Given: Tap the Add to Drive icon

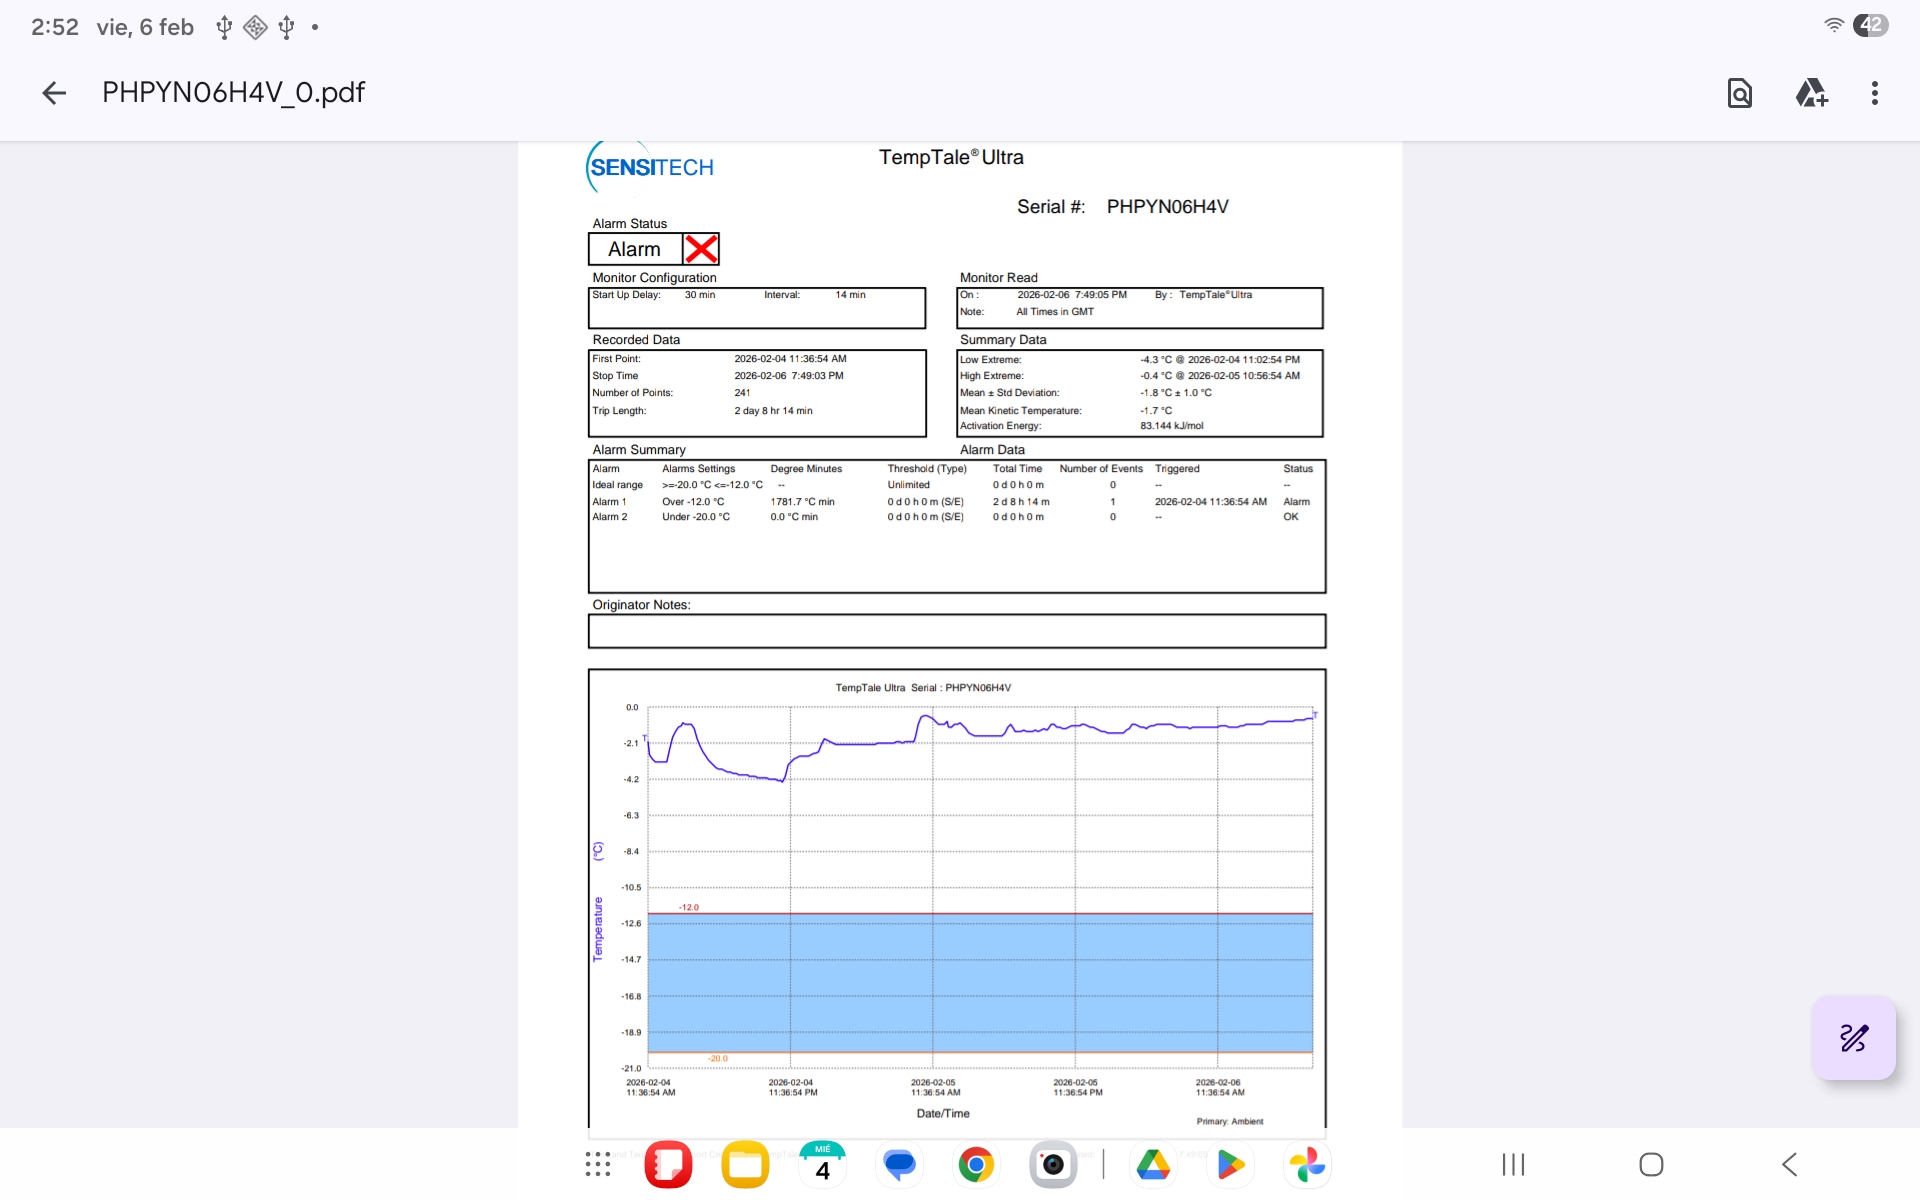Looking at the screenshot, I should [1811, 93].
